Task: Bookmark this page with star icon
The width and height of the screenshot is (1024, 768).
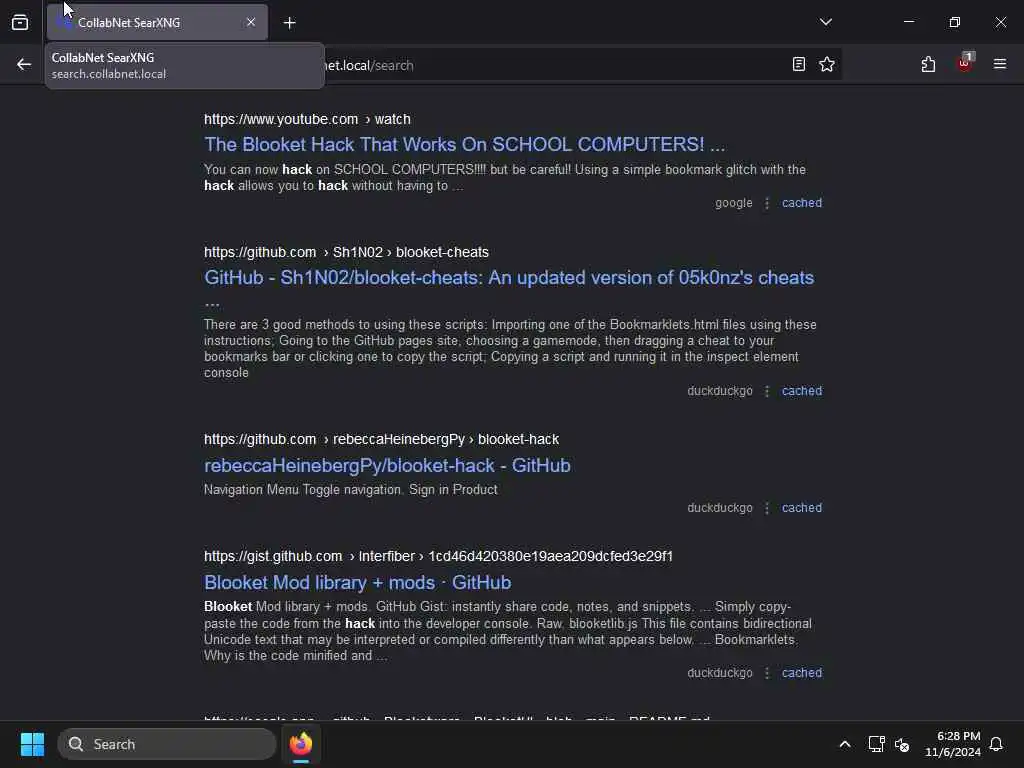Action: pyautogui.click(x=827, y=64)
